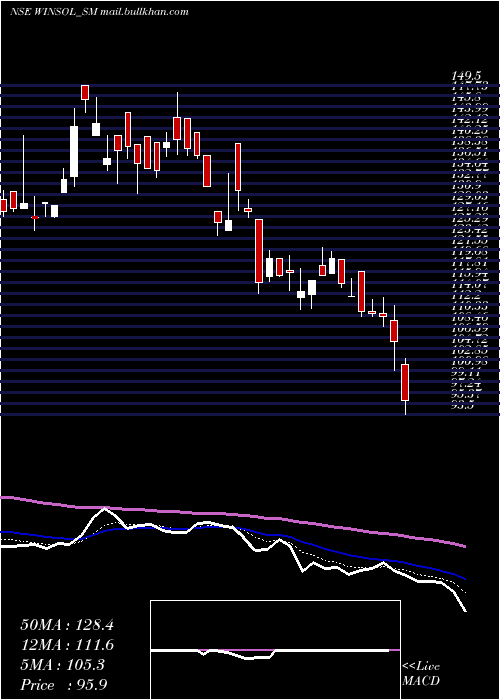Click the 12MA : 111.6 reading
Viewport: 500px width, 700px height.
coord(67,645)
